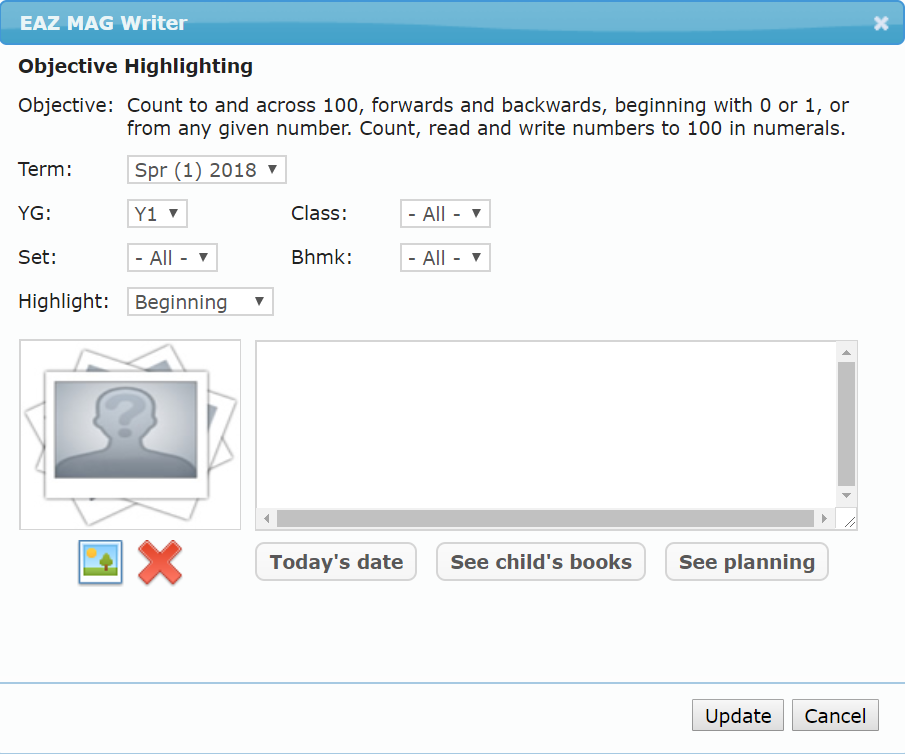Click the text area scroll up arrow
This screenshot has height=754, width=905.
click(847, 352)
